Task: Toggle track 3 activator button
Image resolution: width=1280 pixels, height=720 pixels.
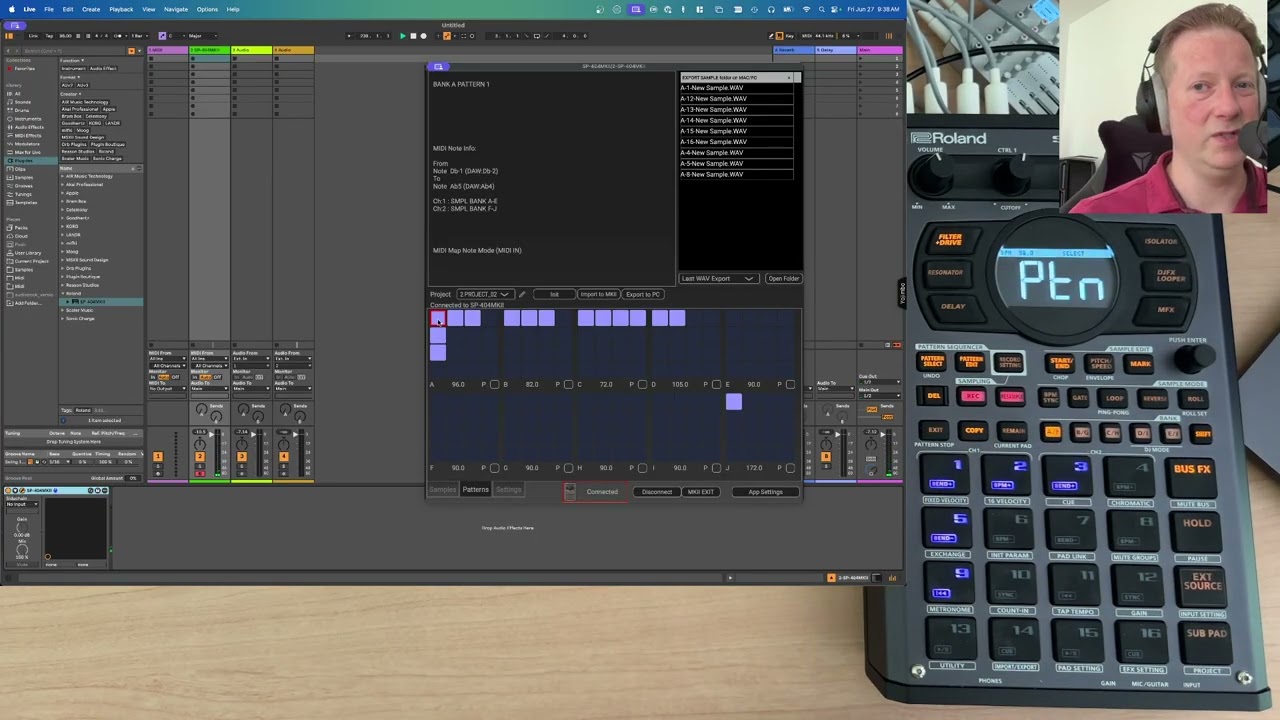Action: pyautogui.click(x=241, y=456)
